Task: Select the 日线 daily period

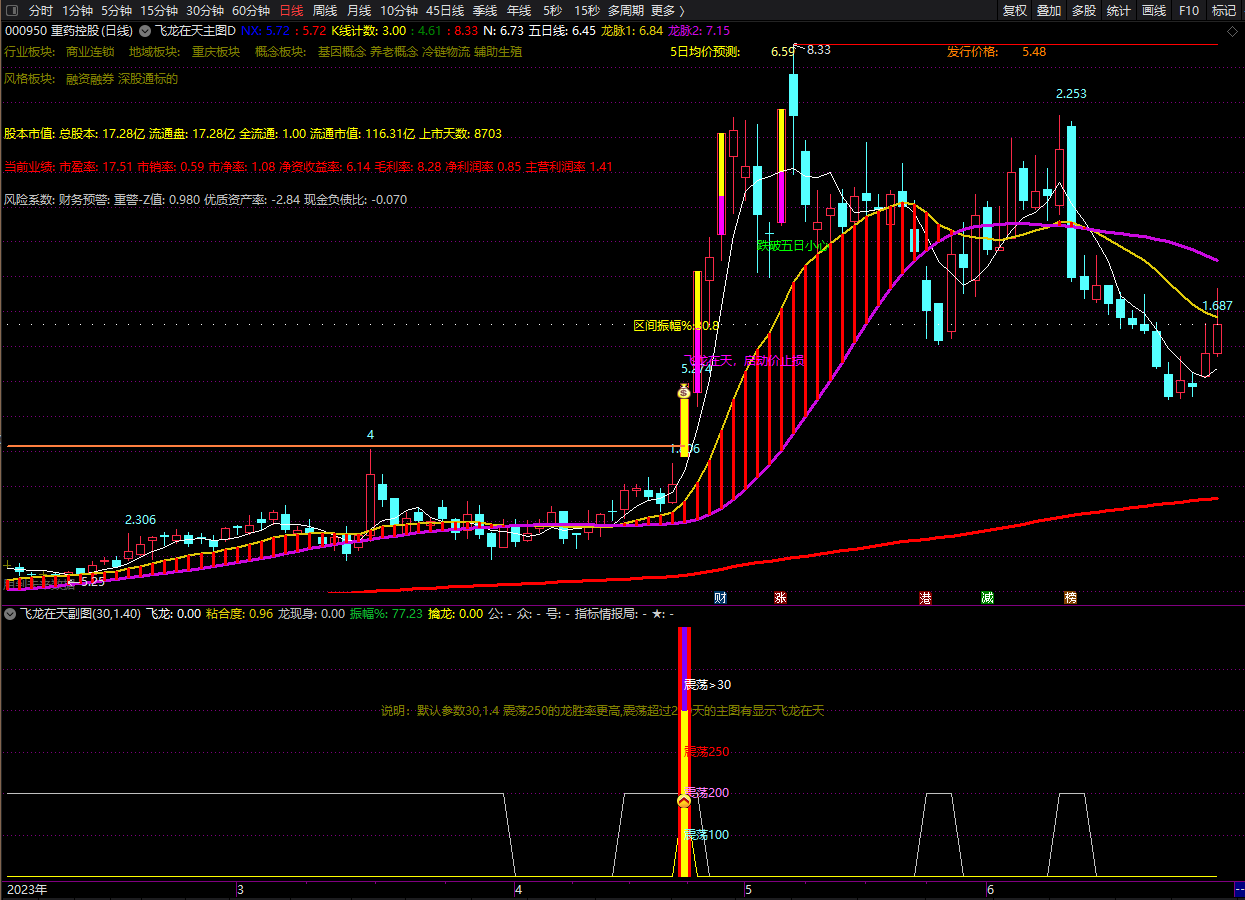Action: [x=291, y=10]
